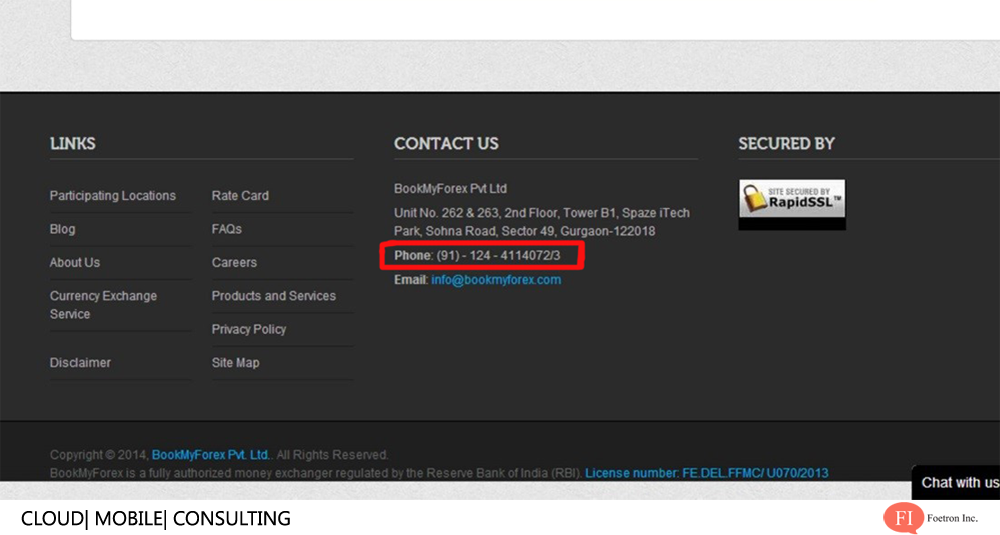Click the SECURED BY heading
The width and height of the screenshot is (1000, 535).
[x=786, y=143]
